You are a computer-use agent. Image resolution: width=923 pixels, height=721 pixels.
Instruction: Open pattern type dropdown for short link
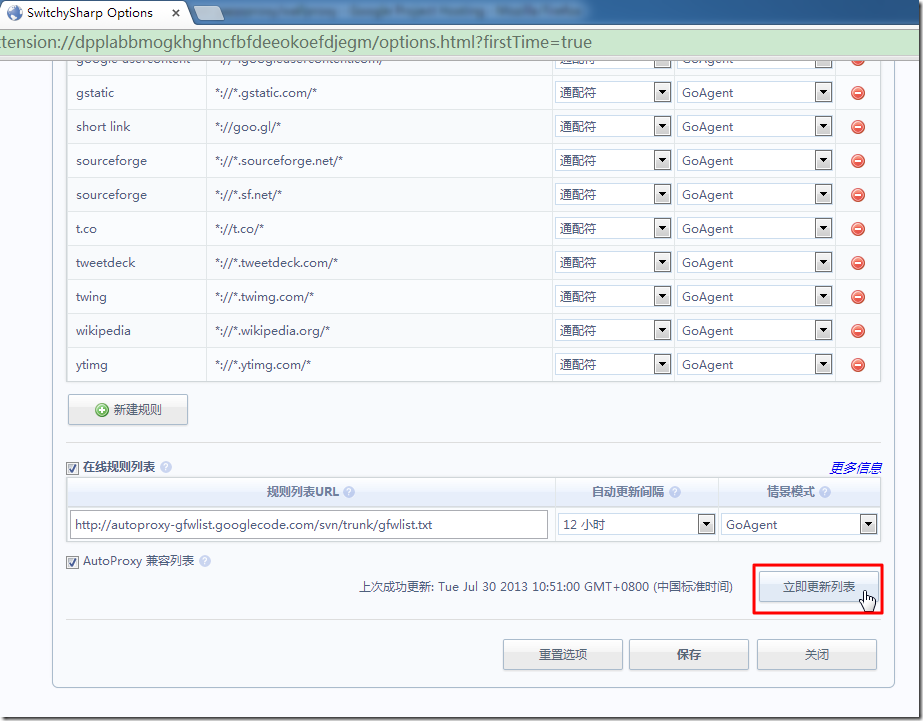(613, 127)
